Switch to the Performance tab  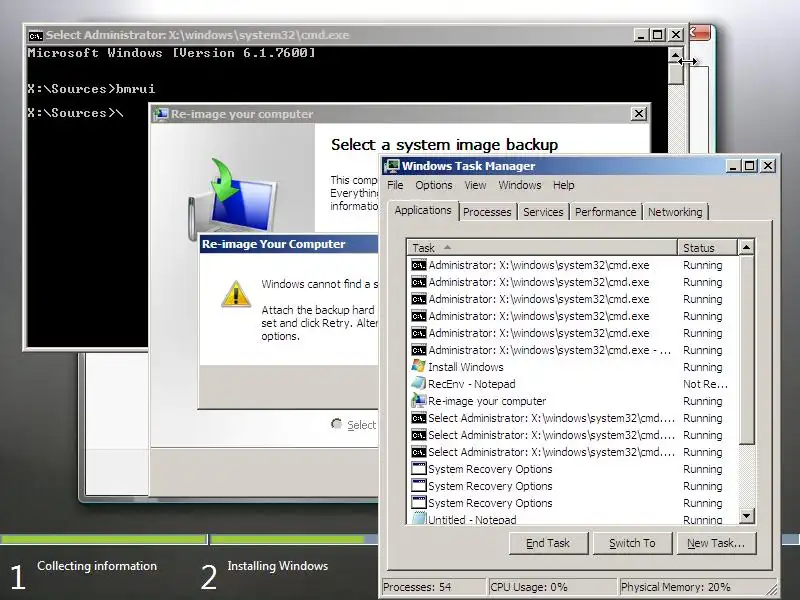(x=606, y=212)
